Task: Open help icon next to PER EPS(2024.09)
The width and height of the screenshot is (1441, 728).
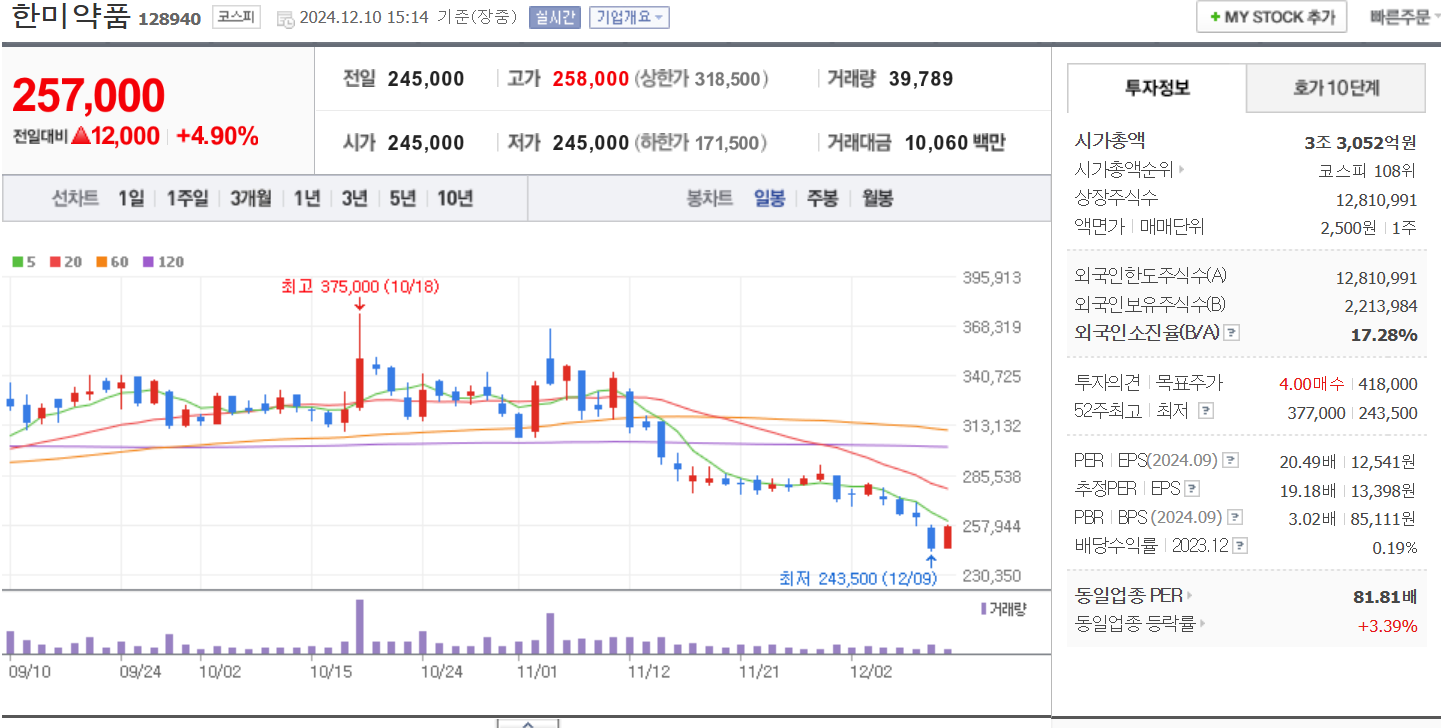Action: coord(1231,461)
